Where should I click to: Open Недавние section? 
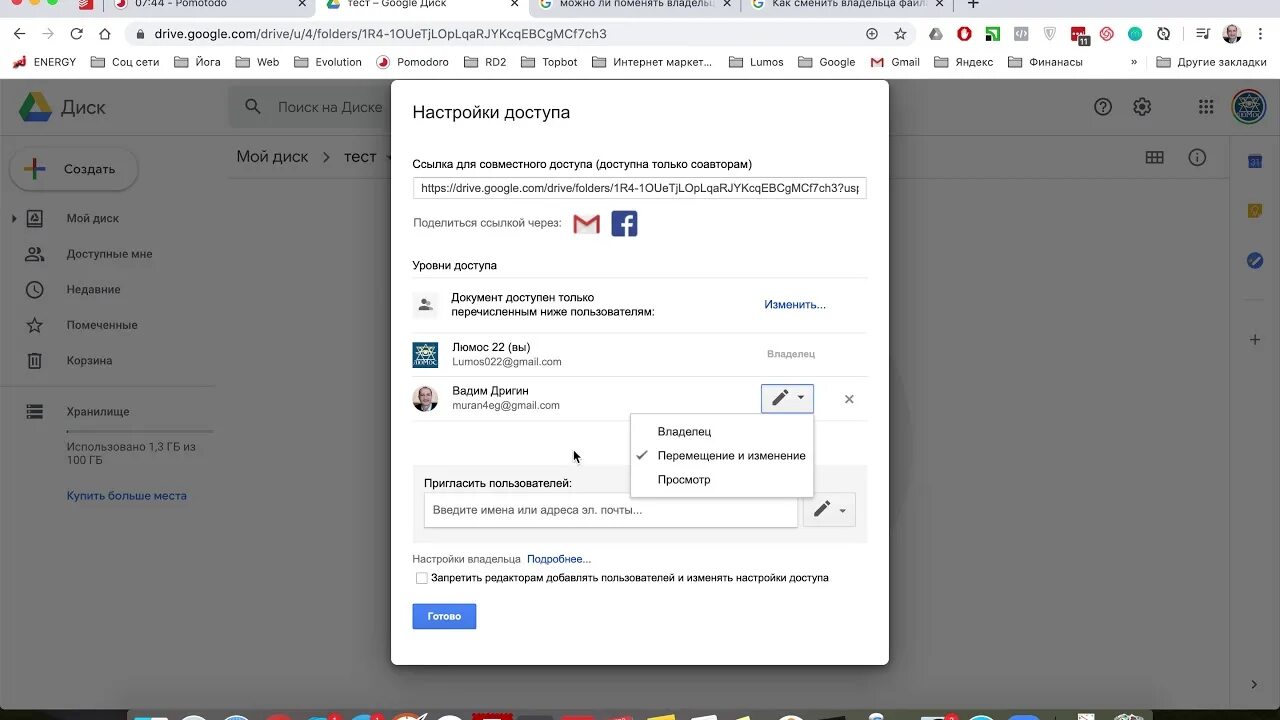point(93,290)
